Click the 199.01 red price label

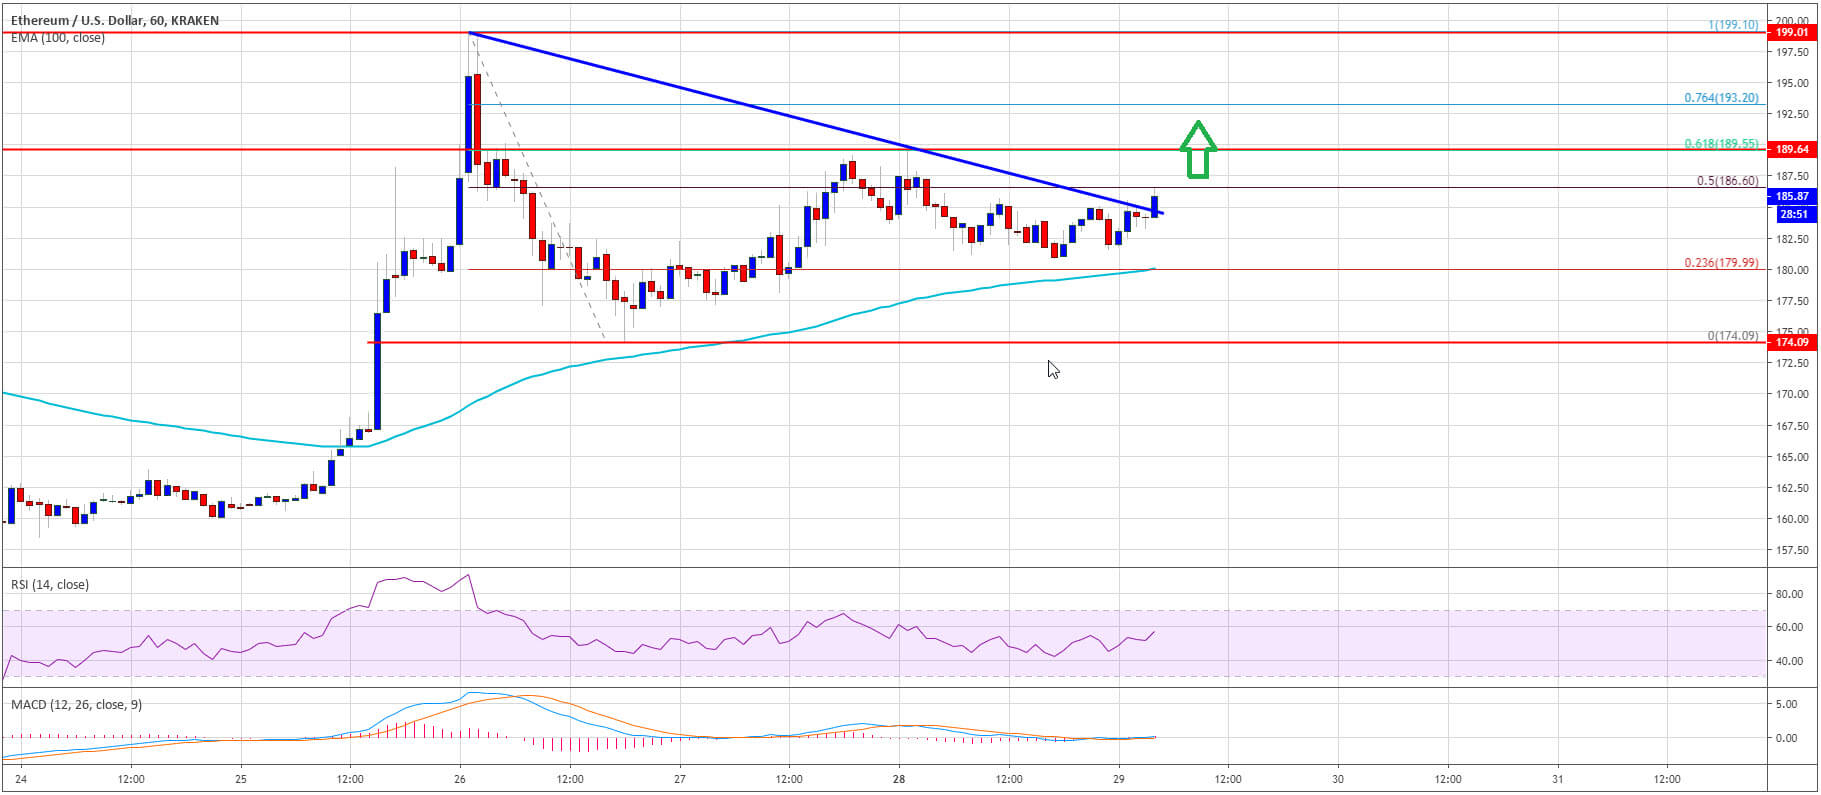(1790, 32)
